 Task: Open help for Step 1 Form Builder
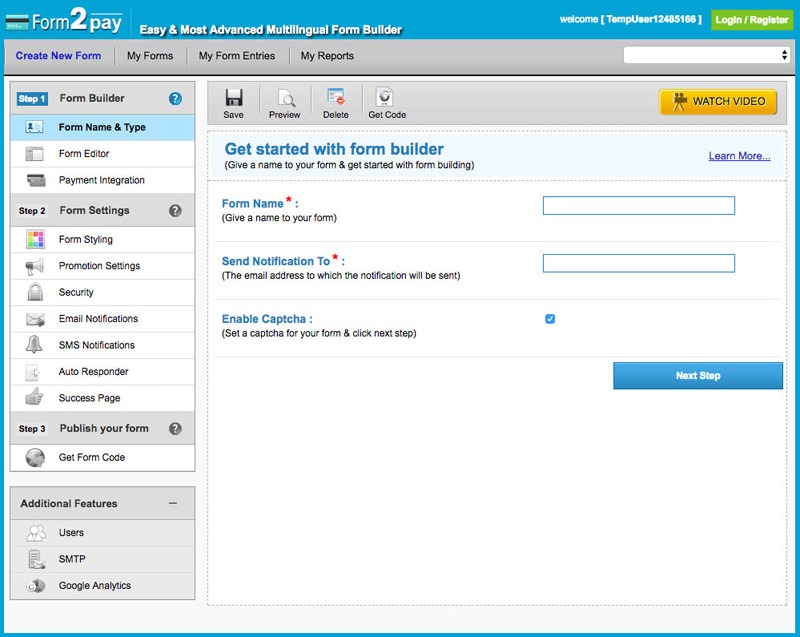pyautogui.click(x=175, y=98)
